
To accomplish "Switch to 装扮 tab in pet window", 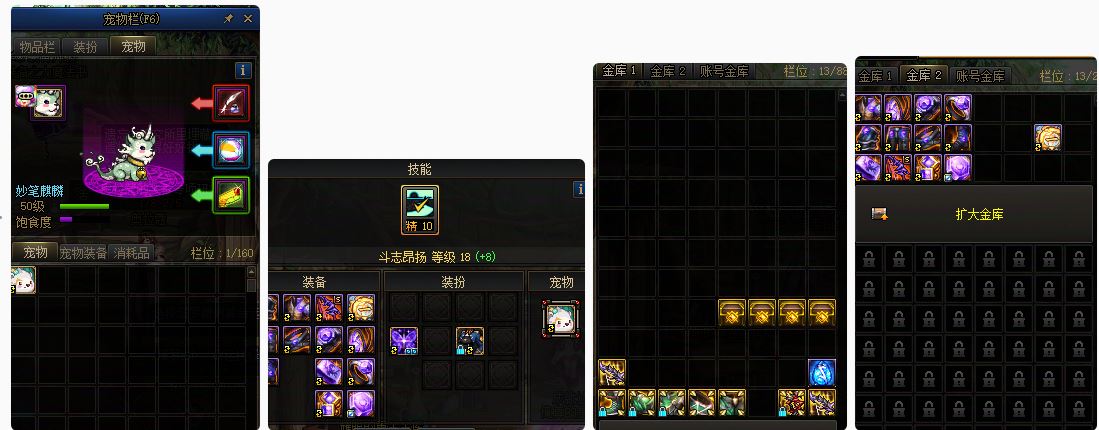I will [x=86, y=47].
